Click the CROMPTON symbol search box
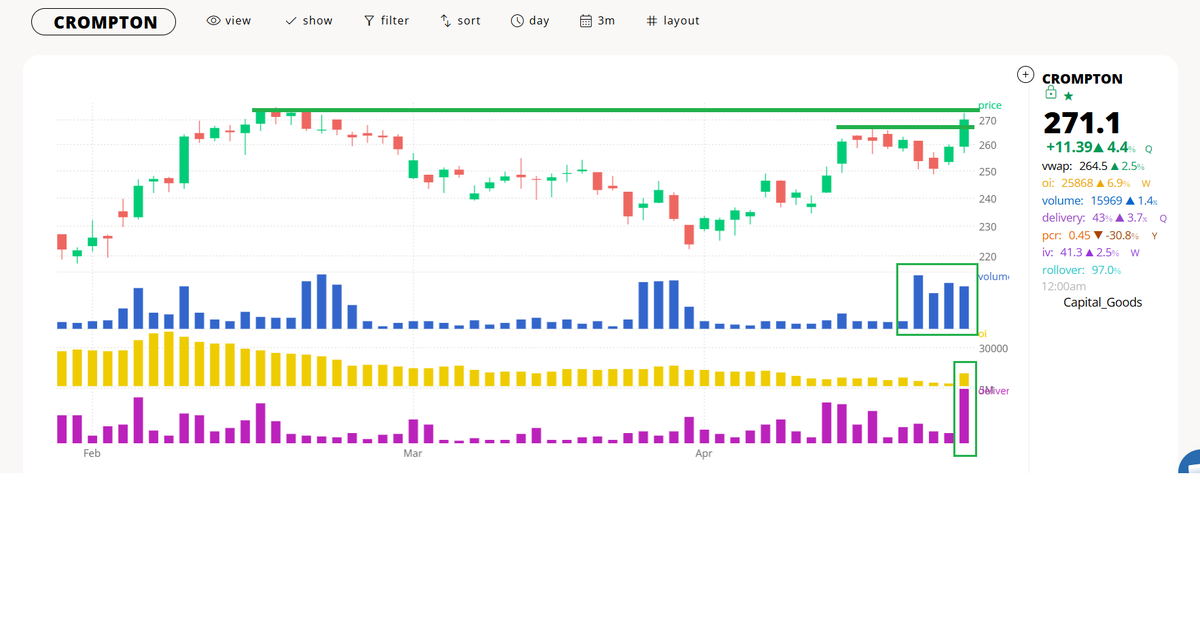 pyautogui.click(x=103, y=22)
